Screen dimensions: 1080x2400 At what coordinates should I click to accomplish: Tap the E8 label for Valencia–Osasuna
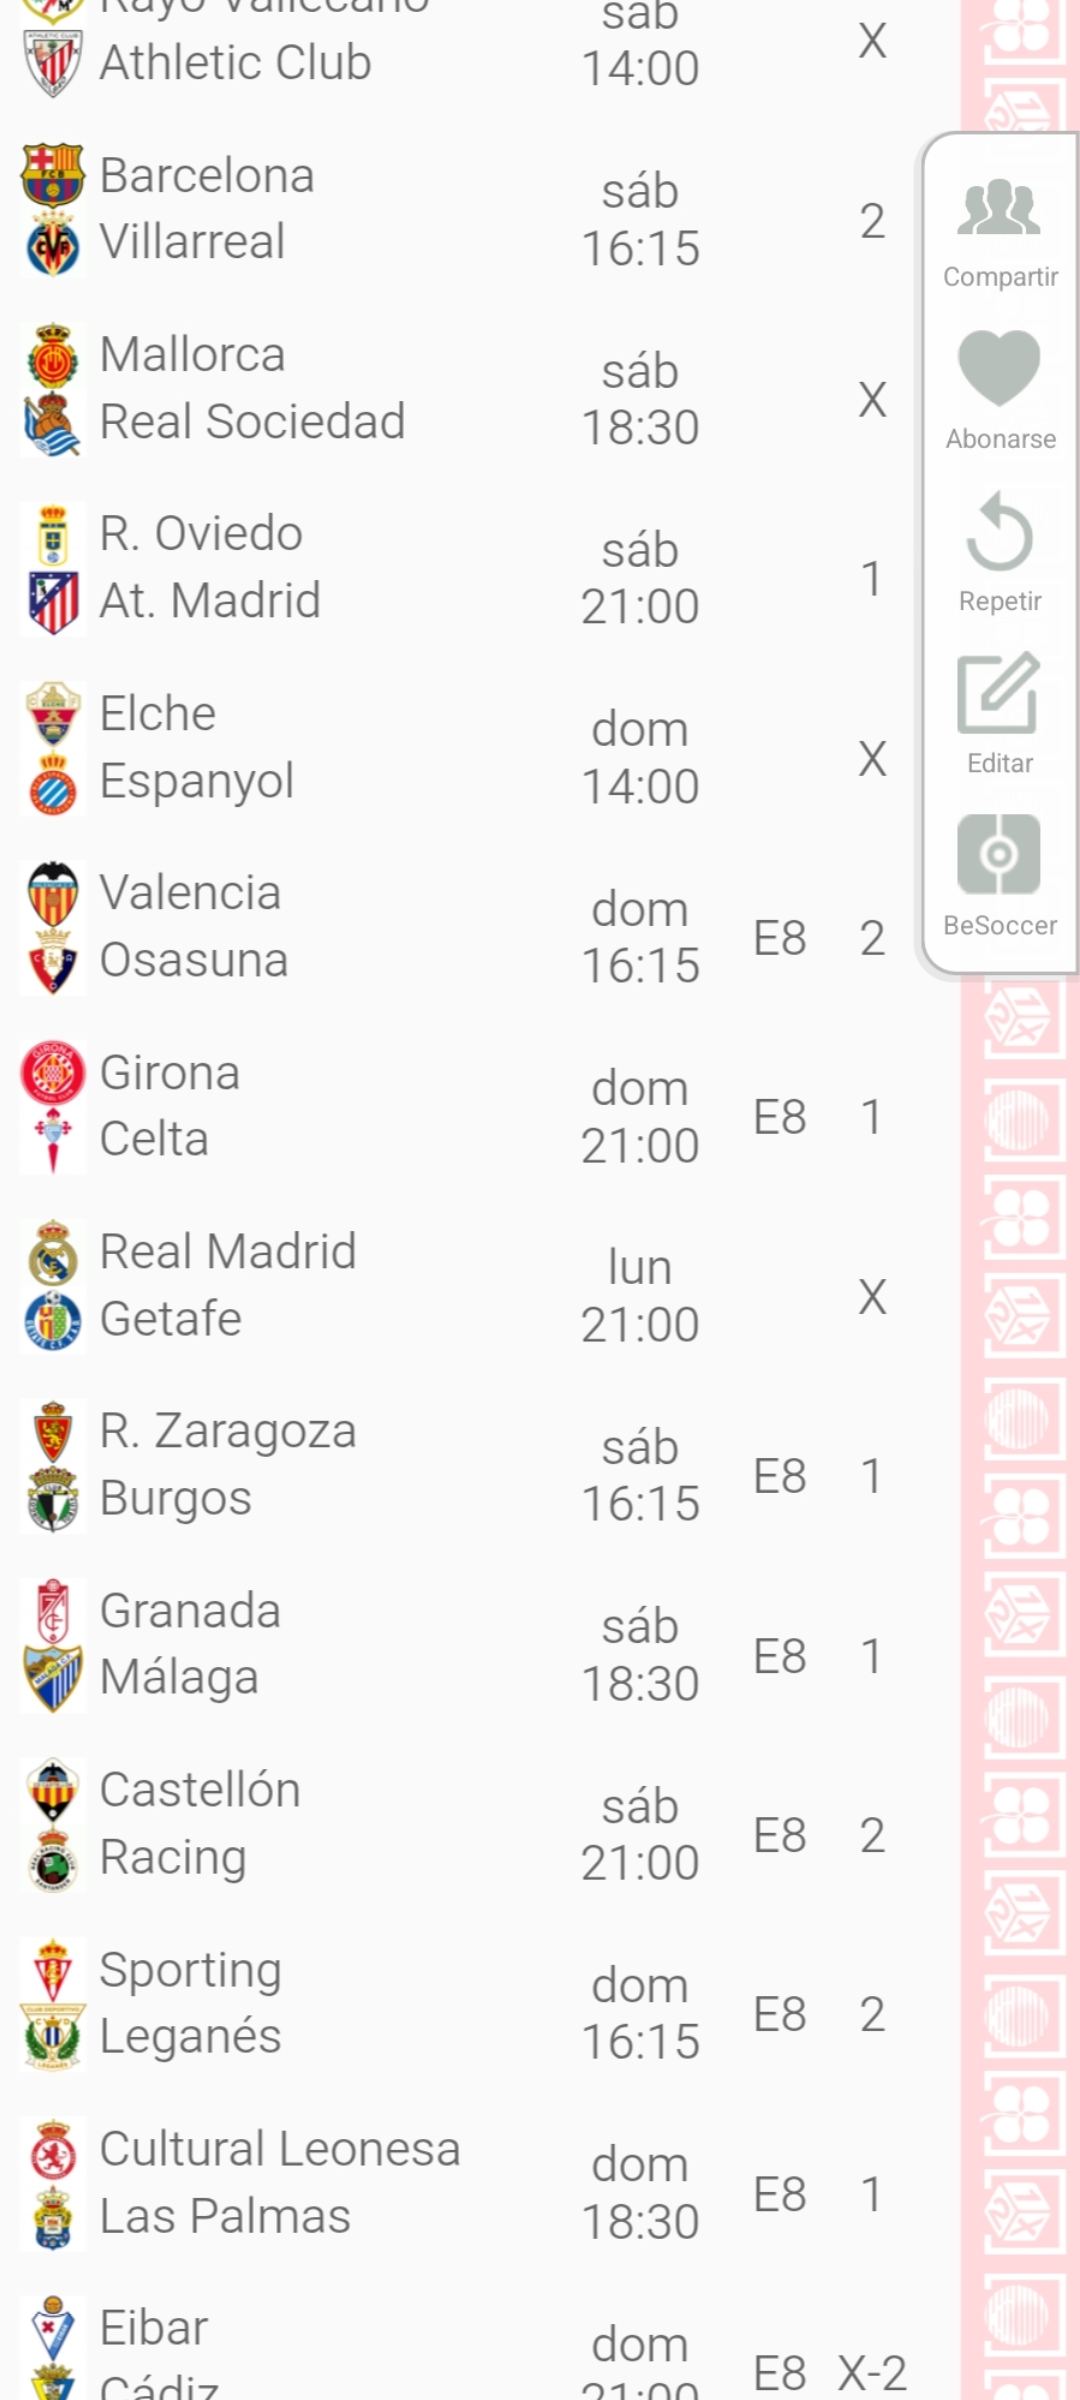click(x=780, y=938)
